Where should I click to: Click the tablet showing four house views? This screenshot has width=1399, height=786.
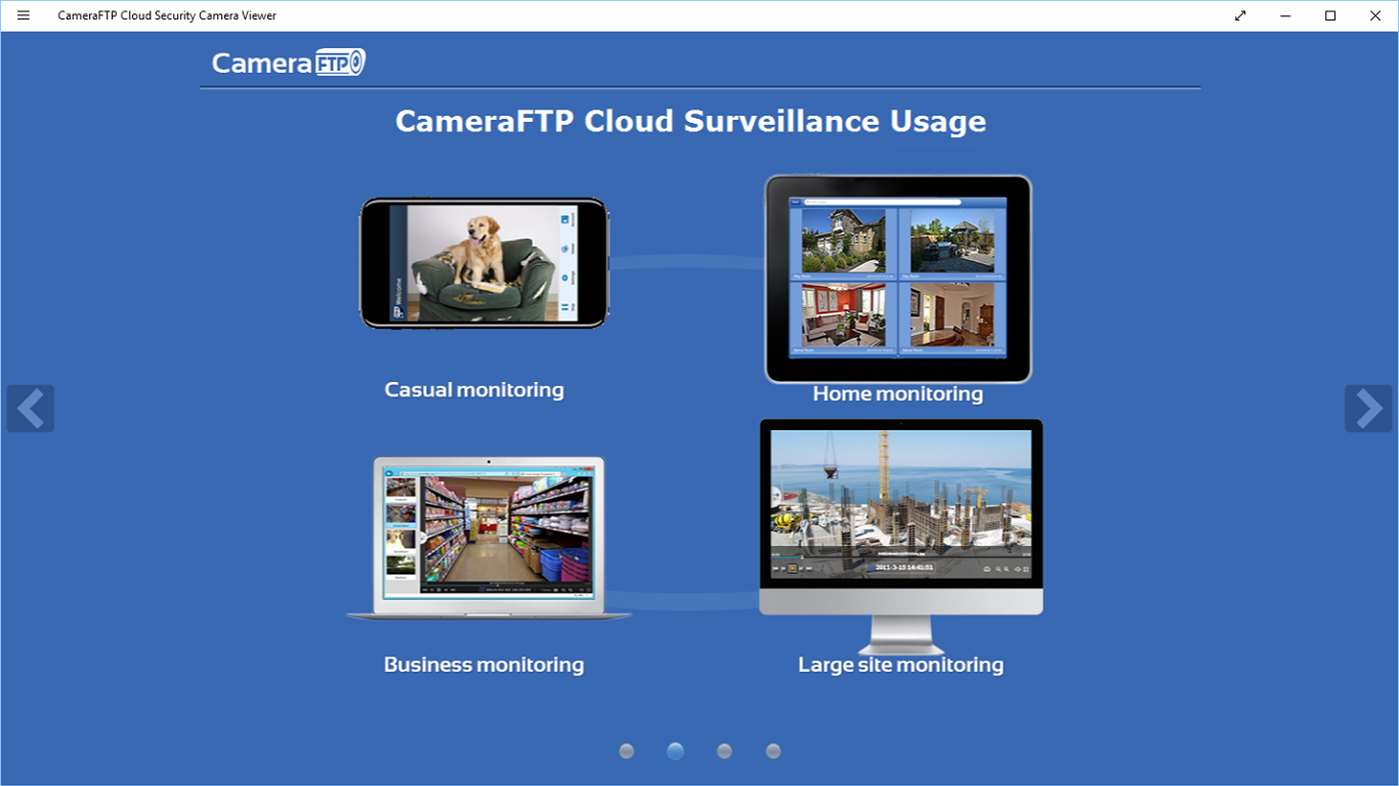click(x=897, y=278)
